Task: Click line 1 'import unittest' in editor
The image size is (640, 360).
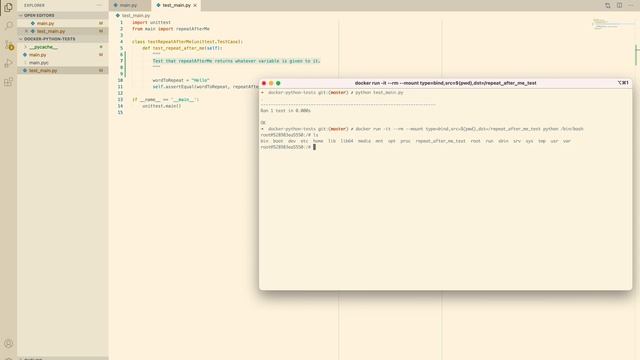Action: click(x=151, y=22)
